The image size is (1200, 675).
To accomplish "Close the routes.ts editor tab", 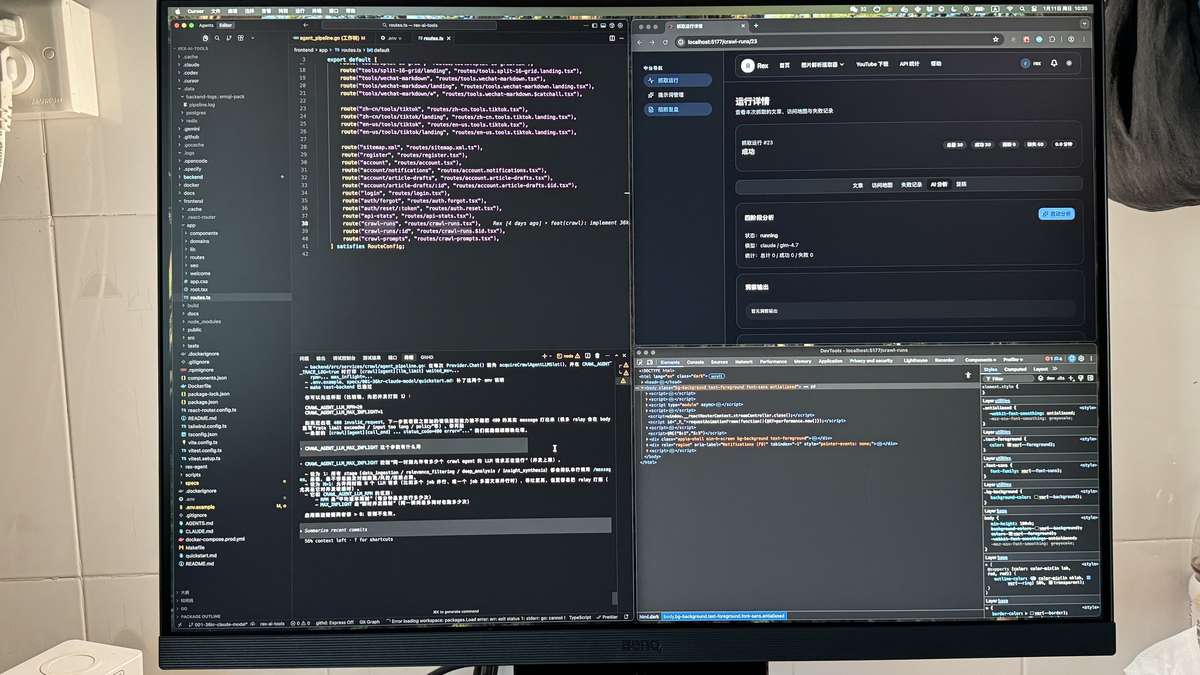I will pyautogui.click(x=449, y=38).
